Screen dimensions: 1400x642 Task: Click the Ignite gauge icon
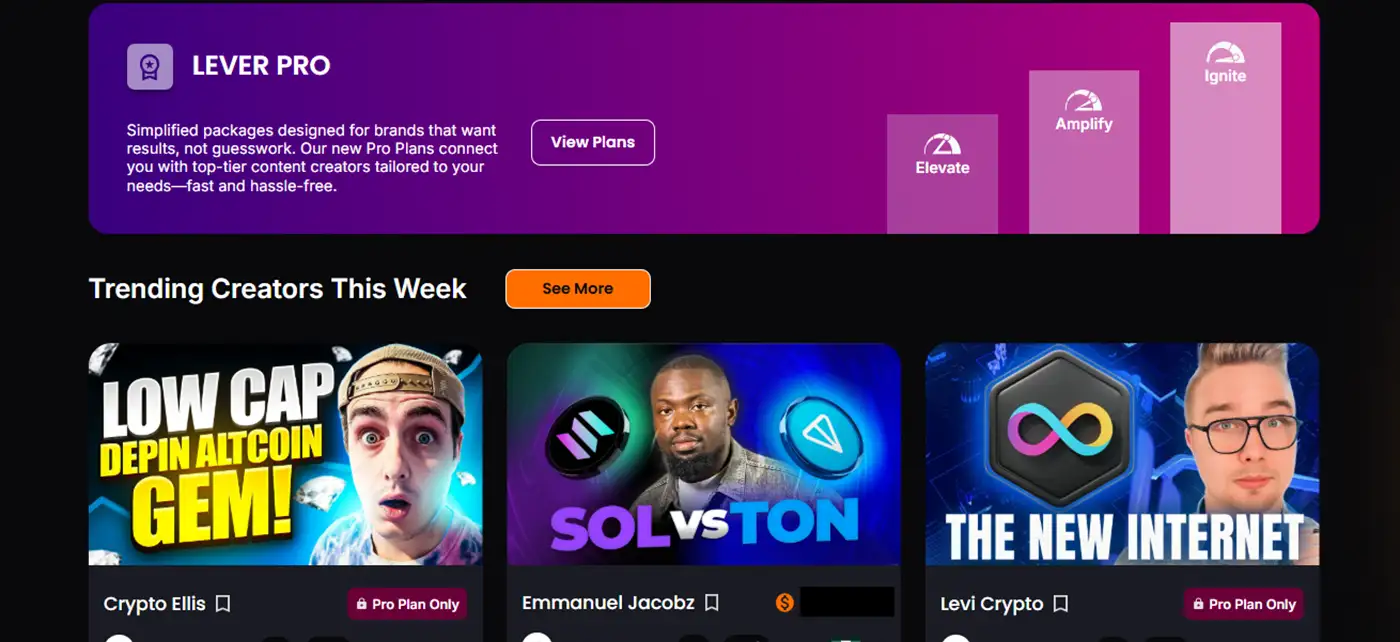[x=1225, y=53]
